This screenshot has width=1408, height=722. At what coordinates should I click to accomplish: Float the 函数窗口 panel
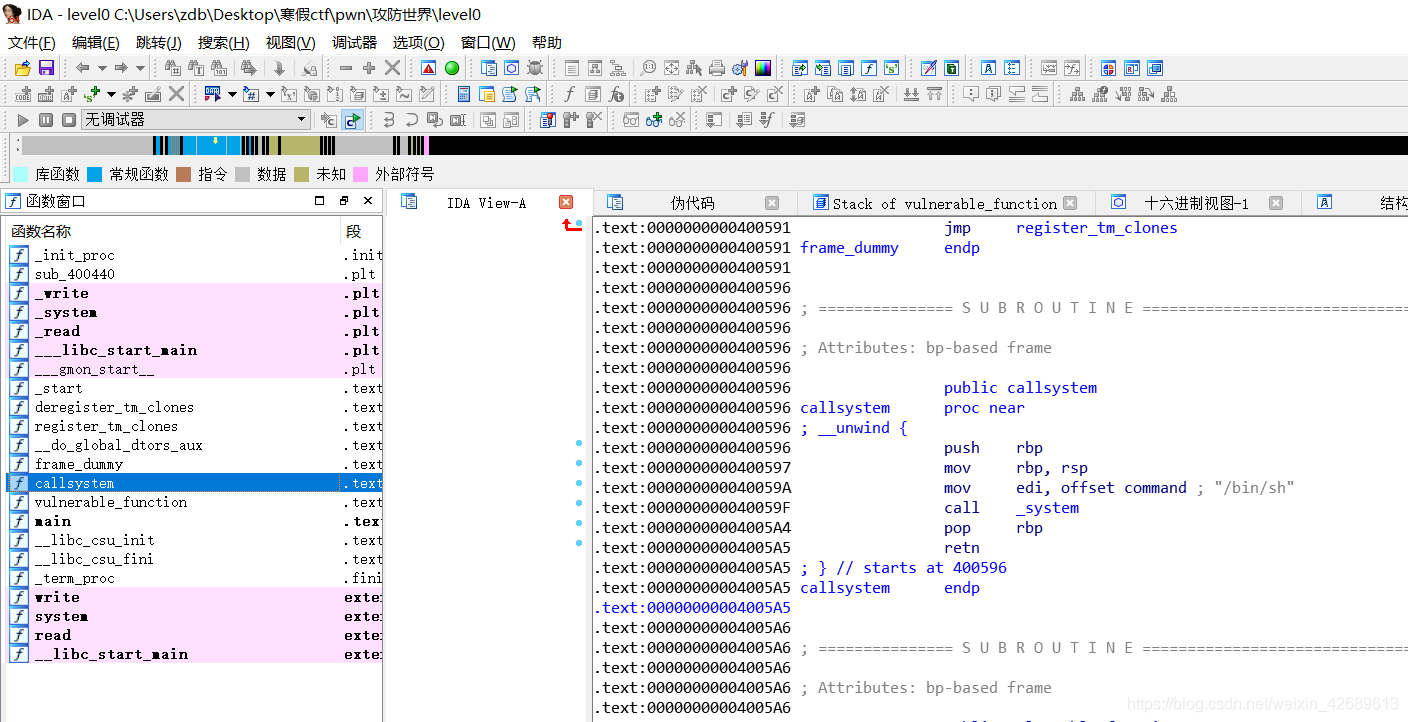(x=344, y=200)
